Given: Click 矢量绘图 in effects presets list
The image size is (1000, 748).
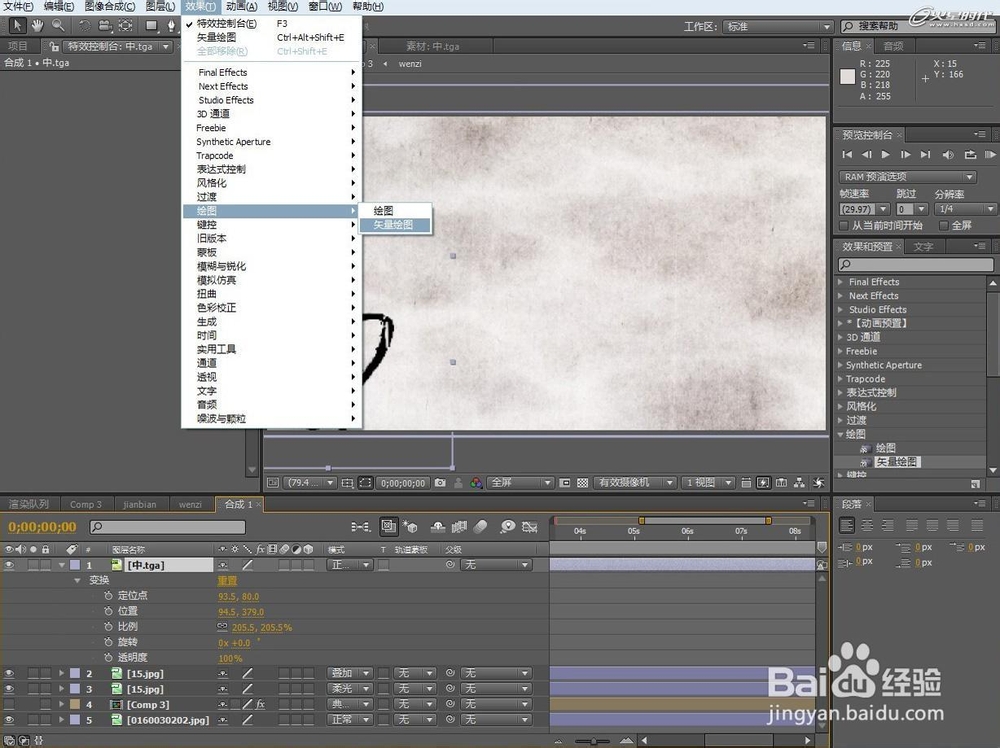Looking at the screenshot, I should (x=897, y=462).
